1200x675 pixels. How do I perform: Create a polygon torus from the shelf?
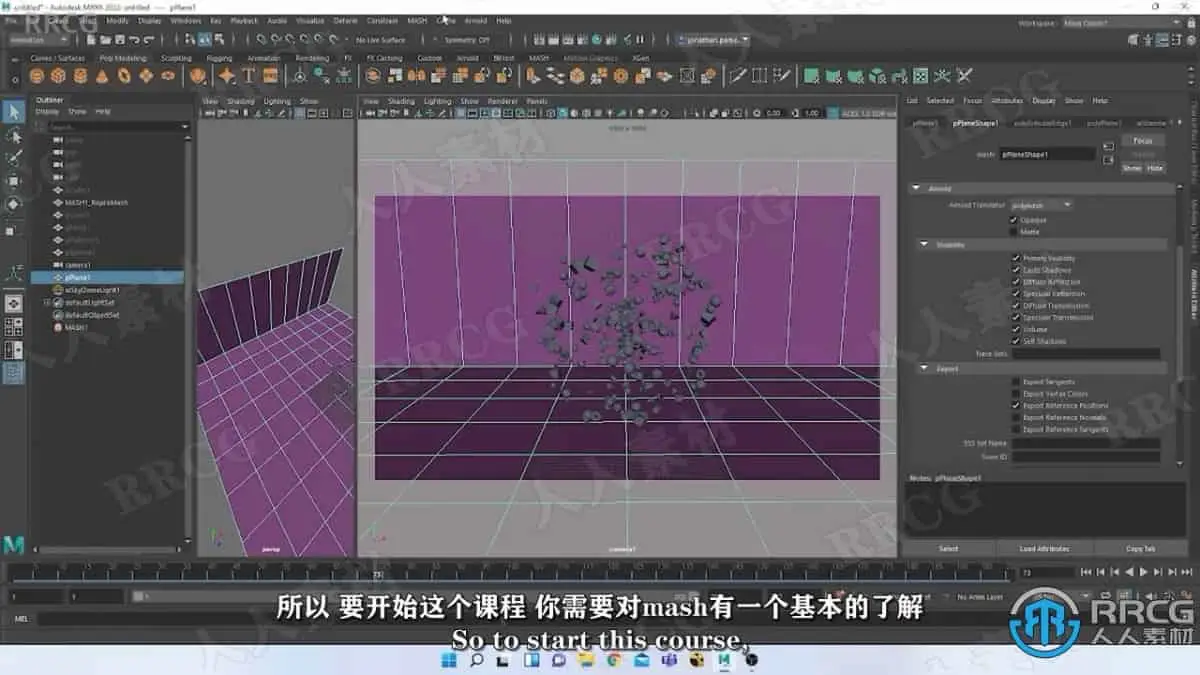(126, 76)
